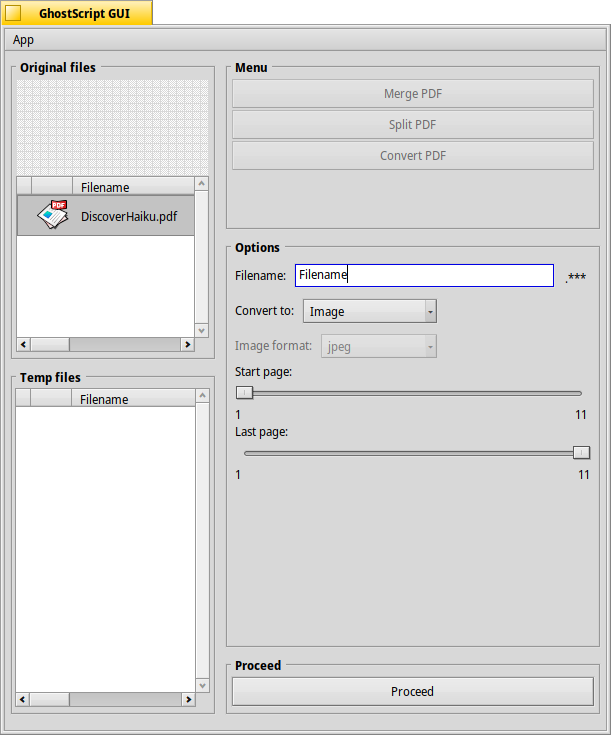Open the Convert to dropdown
Screen dimensions: 611x735
[x=369, y=311]
